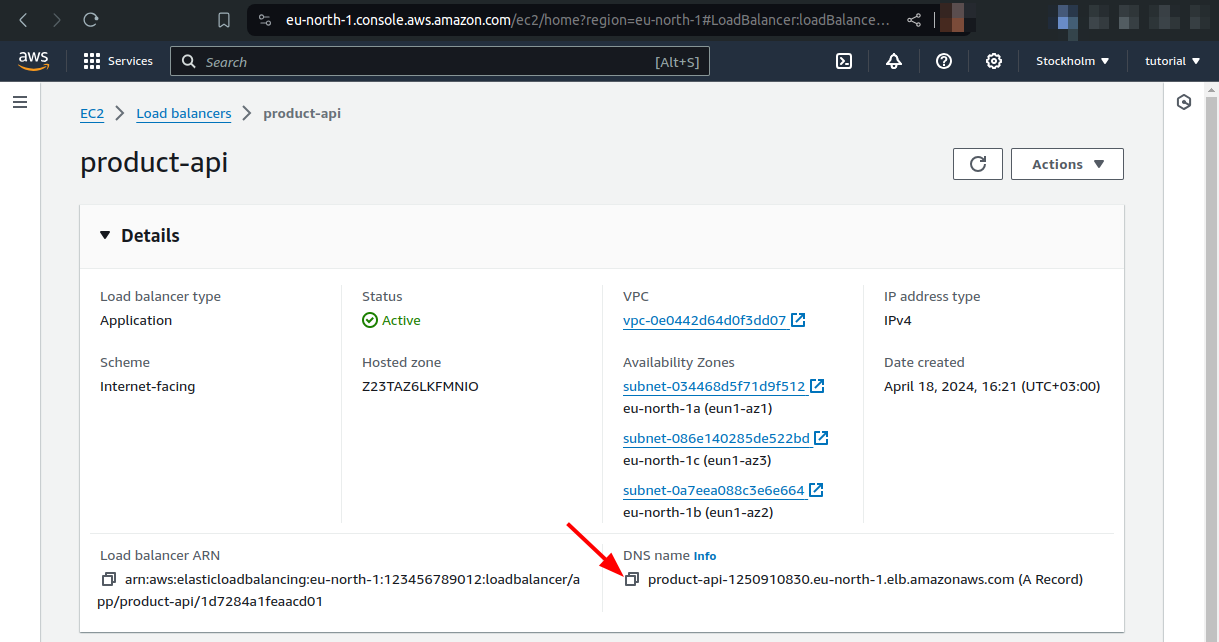The width and height of the screenshot is (1219, 642).
Task: Open the site information icon in address bar
Action: click(x=264, y=20)
